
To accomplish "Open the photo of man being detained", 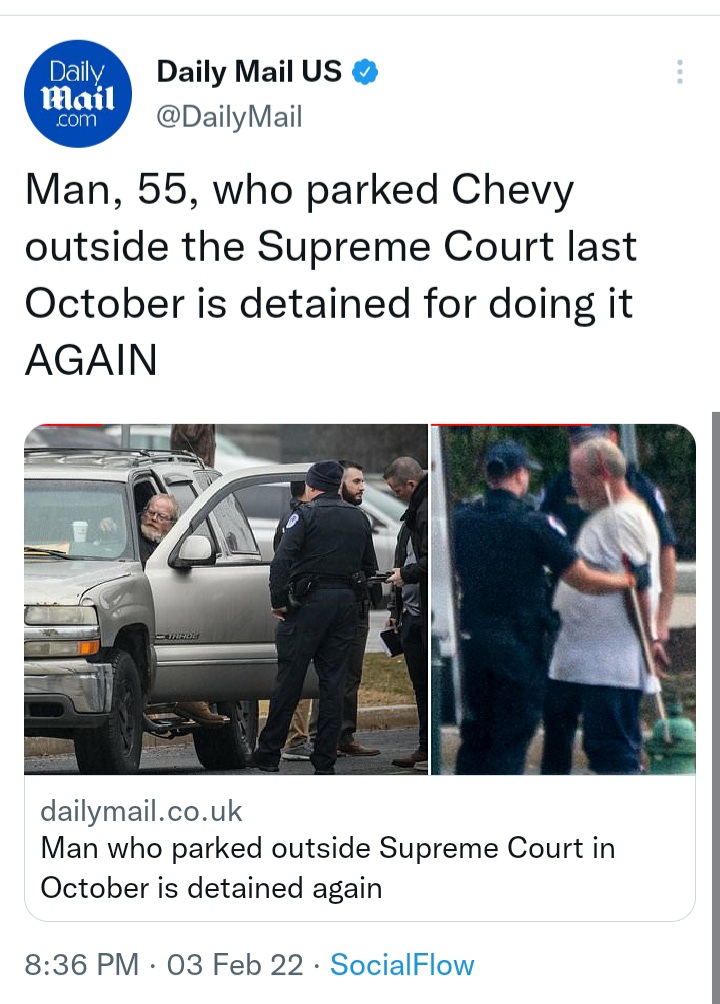I will pyautogui.click(x=563, y=599).
